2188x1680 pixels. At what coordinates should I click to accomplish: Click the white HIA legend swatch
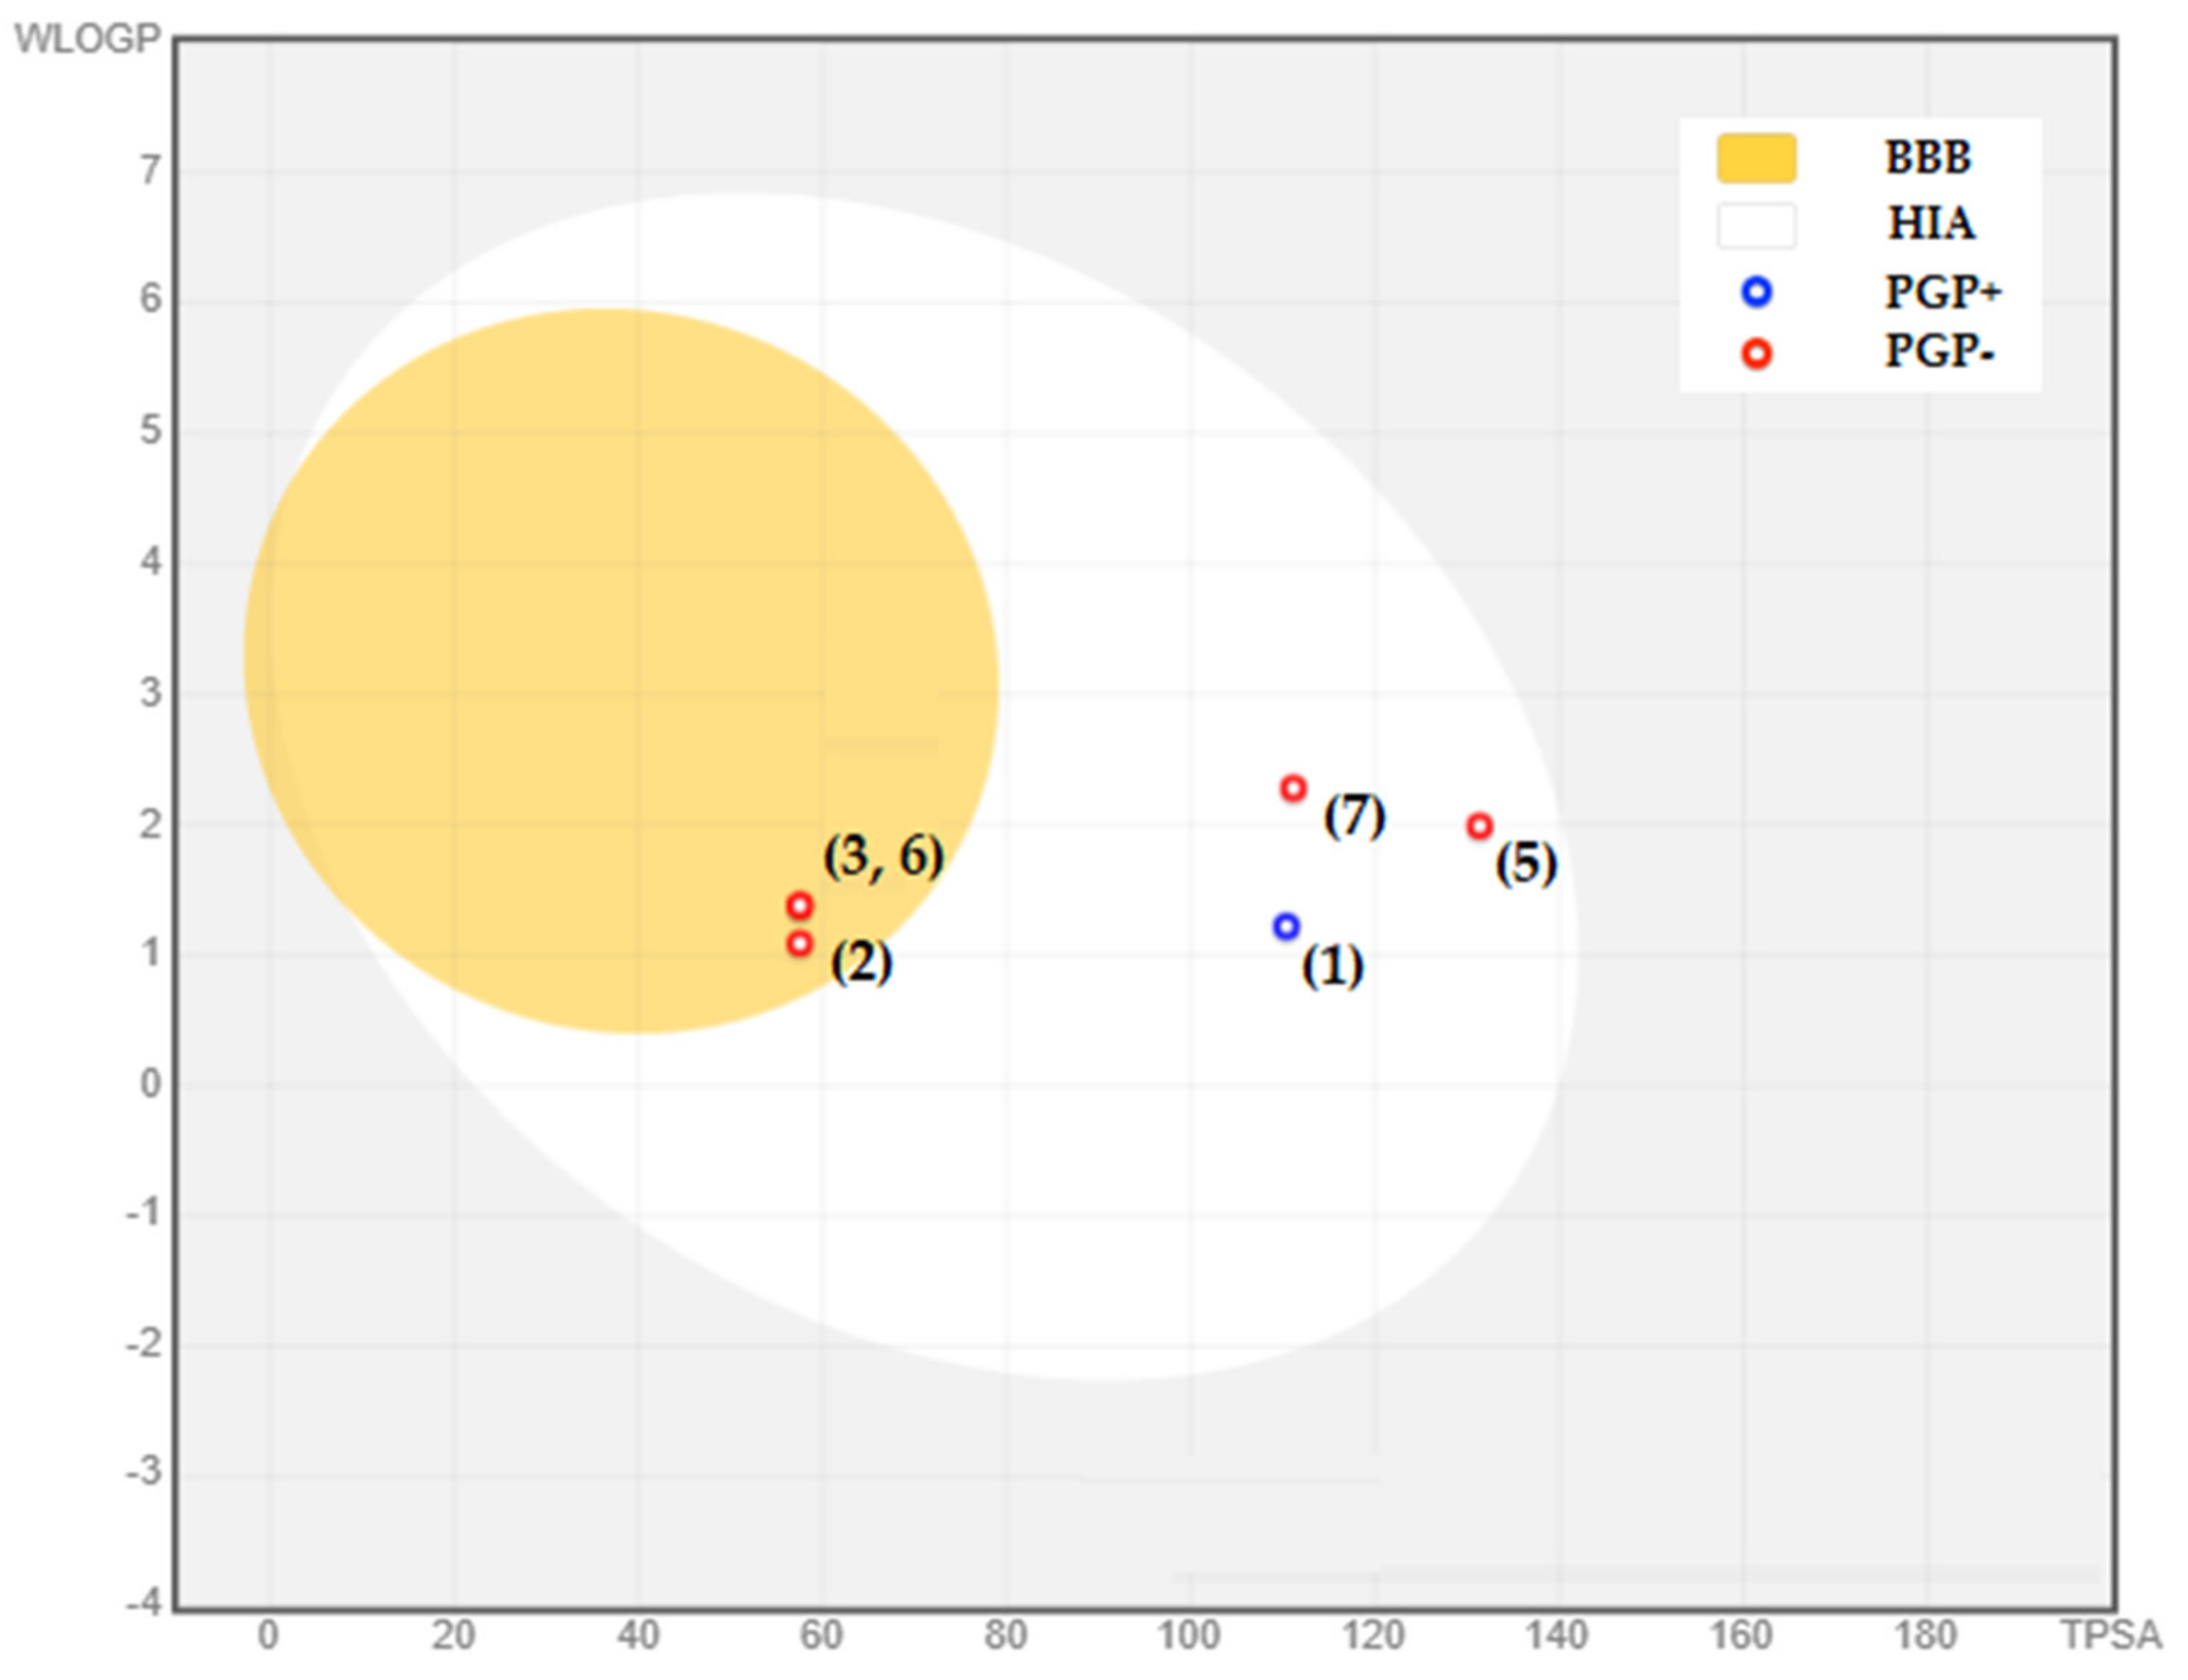pyautogui.click(x=1756, y=224)
